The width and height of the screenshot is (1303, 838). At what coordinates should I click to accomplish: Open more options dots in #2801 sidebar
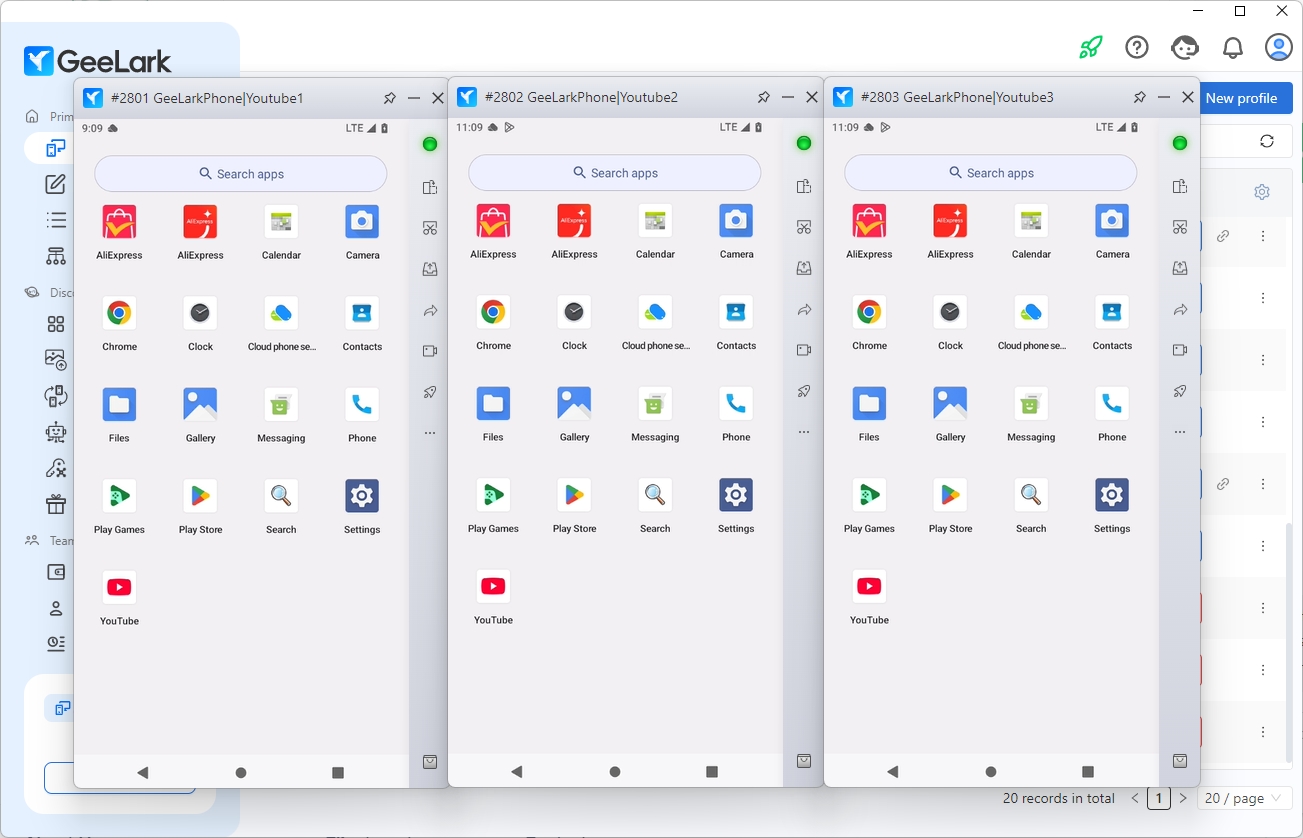pyautogui.click(x=430, y=433)
